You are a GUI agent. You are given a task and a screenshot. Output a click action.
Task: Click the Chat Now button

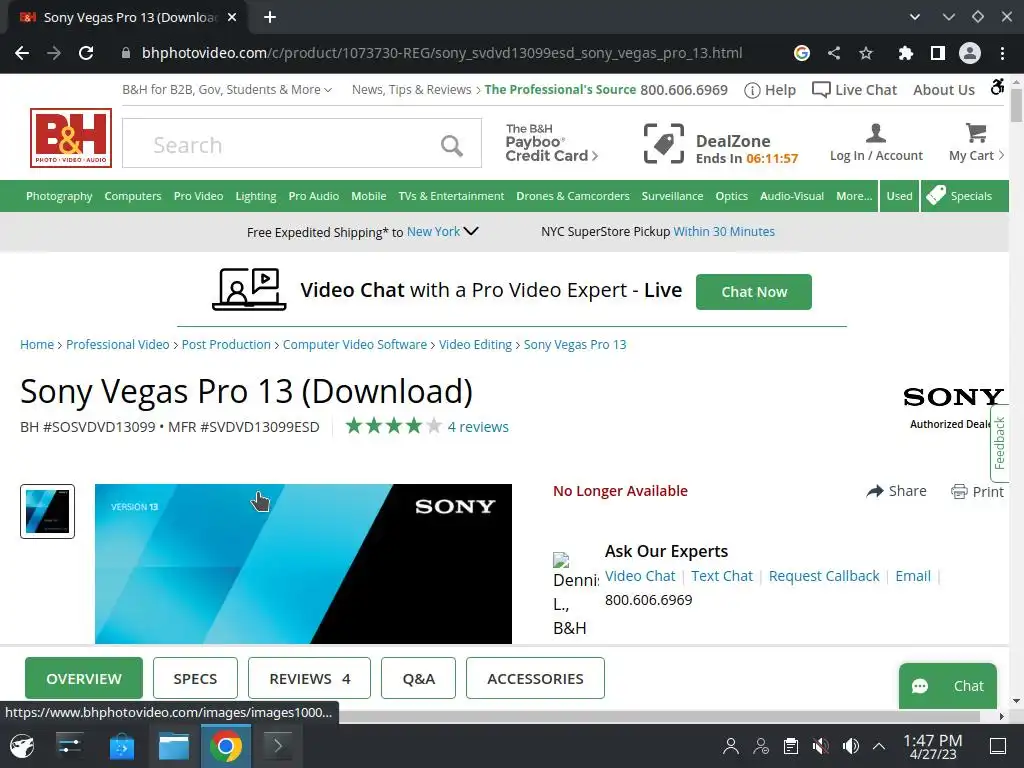[754, 292]
